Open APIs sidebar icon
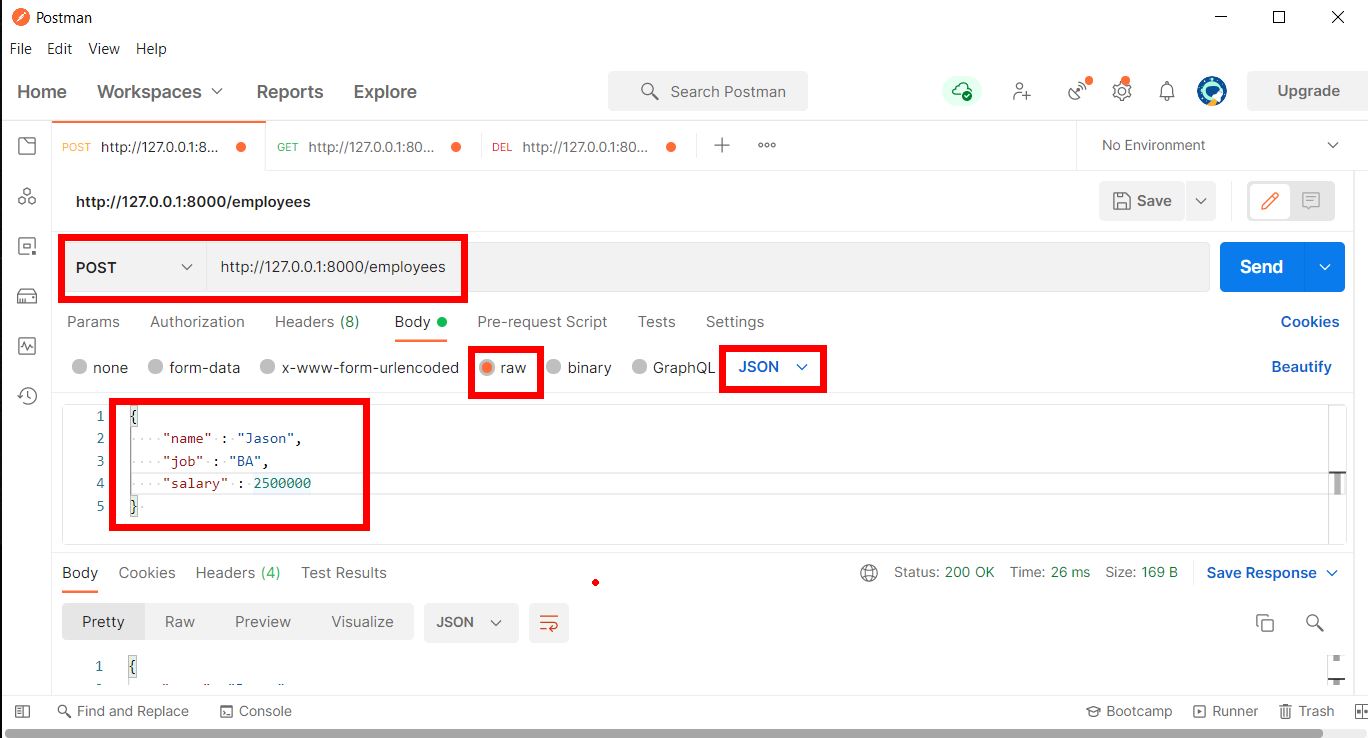The width and height of the screenshot is (1368, 738). click(x=27, y=196)
